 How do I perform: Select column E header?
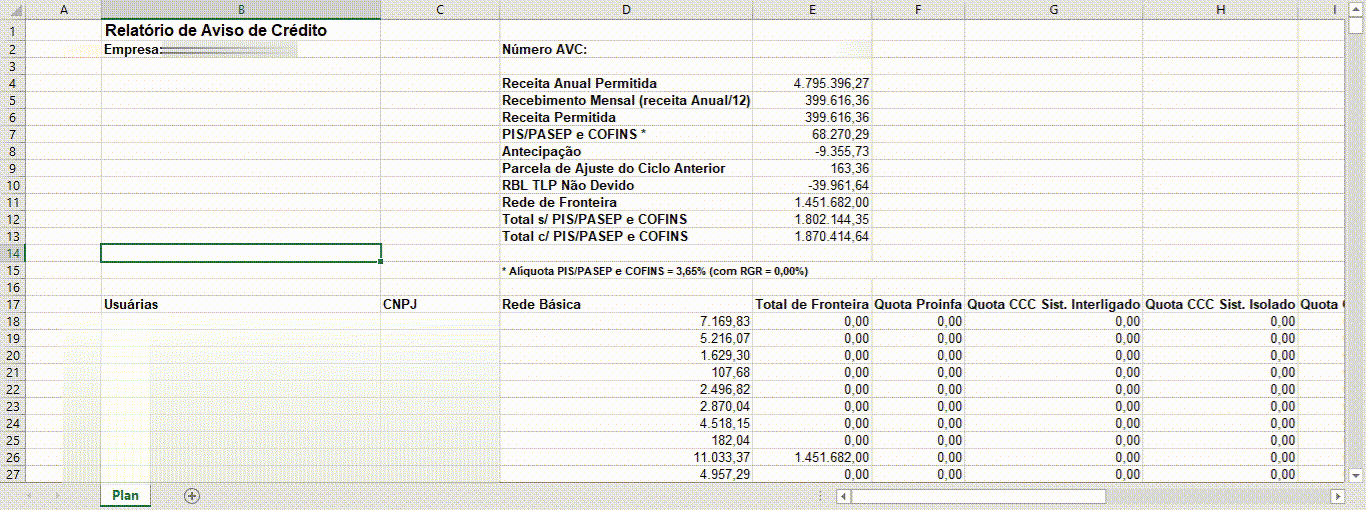point(812,9)
